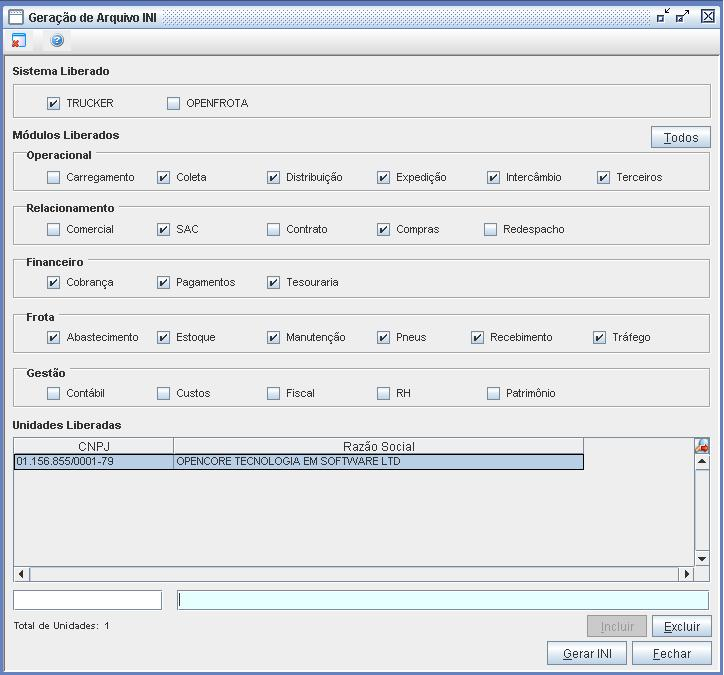
Task: Click the CNPJ column header
Action: pos(93,446)
